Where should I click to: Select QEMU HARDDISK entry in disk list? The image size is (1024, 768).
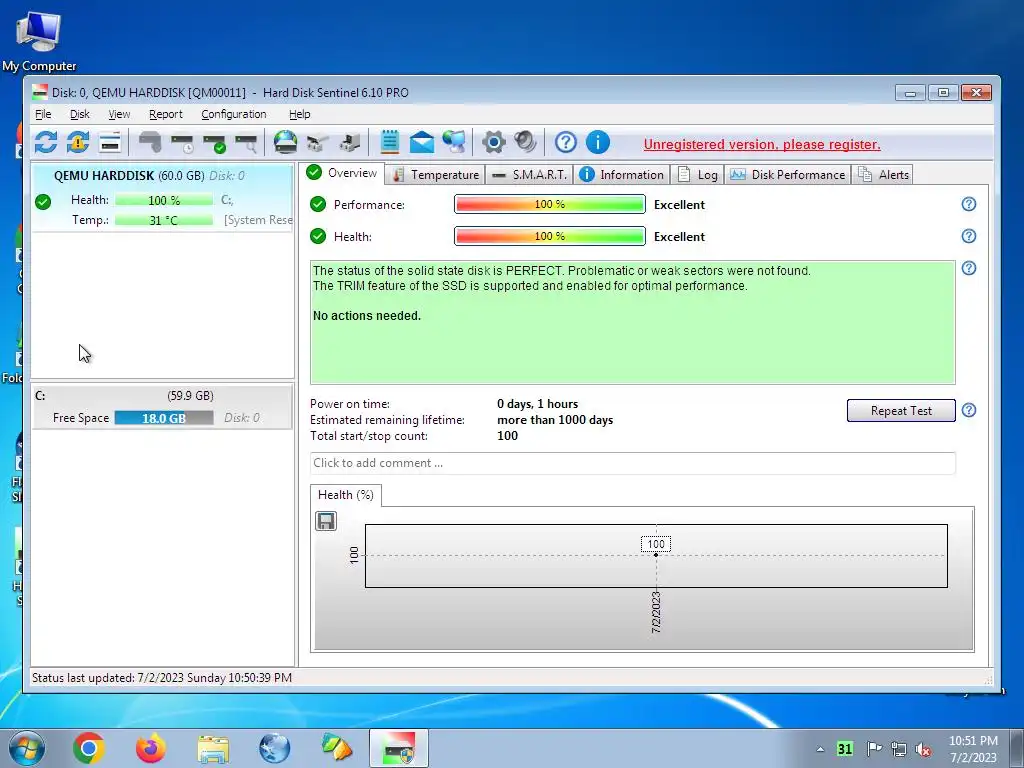(x=163, y=197)
